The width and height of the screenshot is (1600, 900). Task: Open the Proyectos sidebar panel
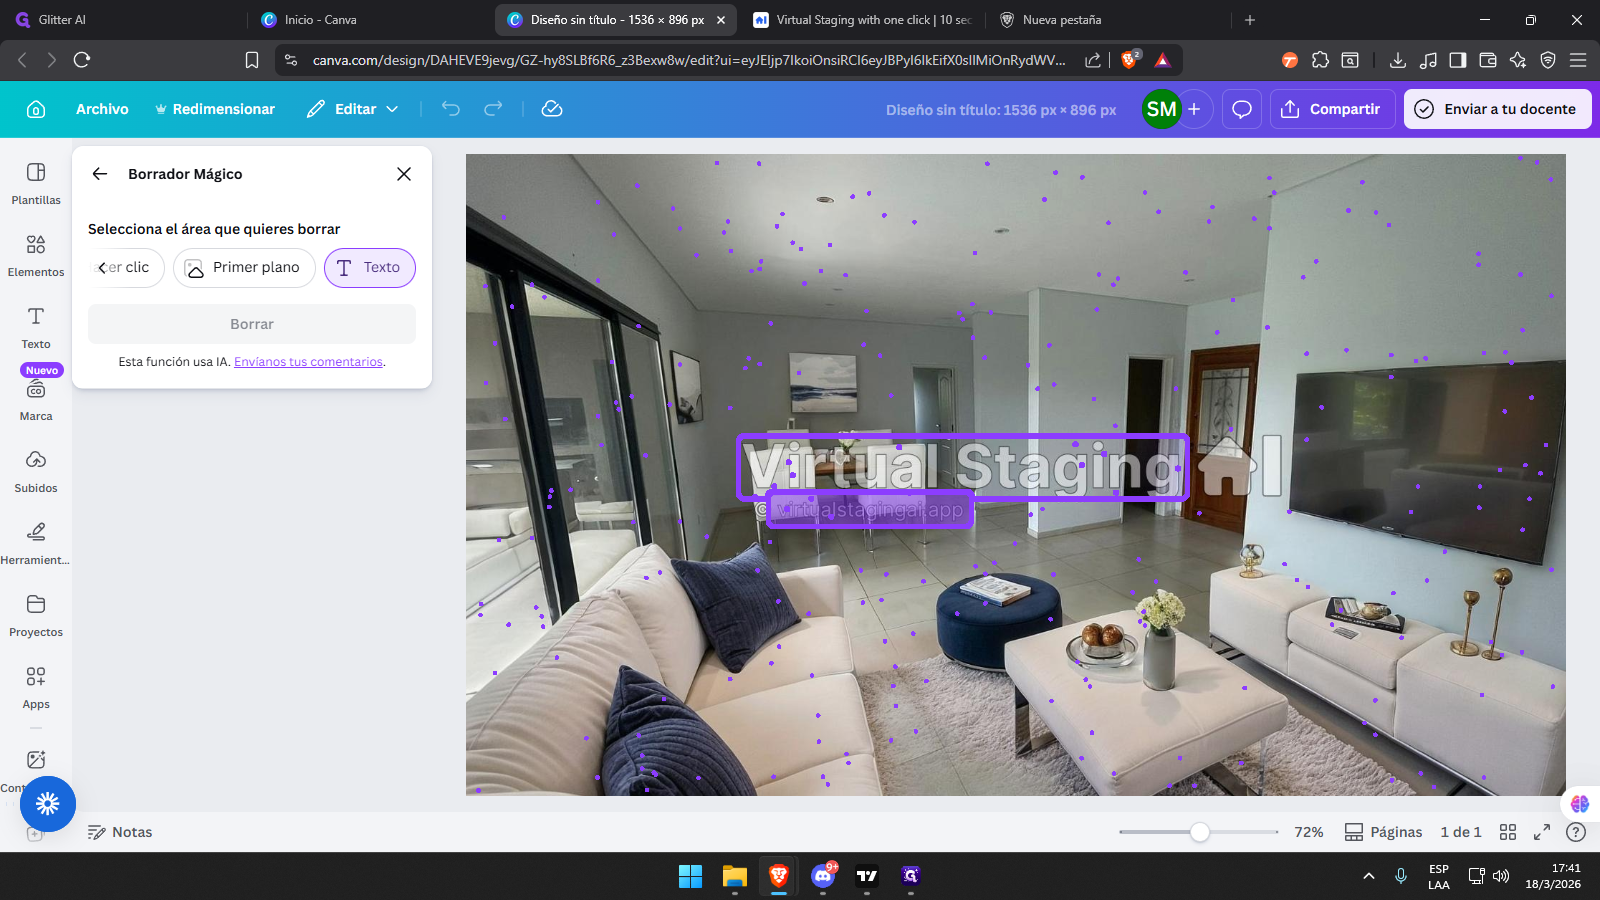36,616
